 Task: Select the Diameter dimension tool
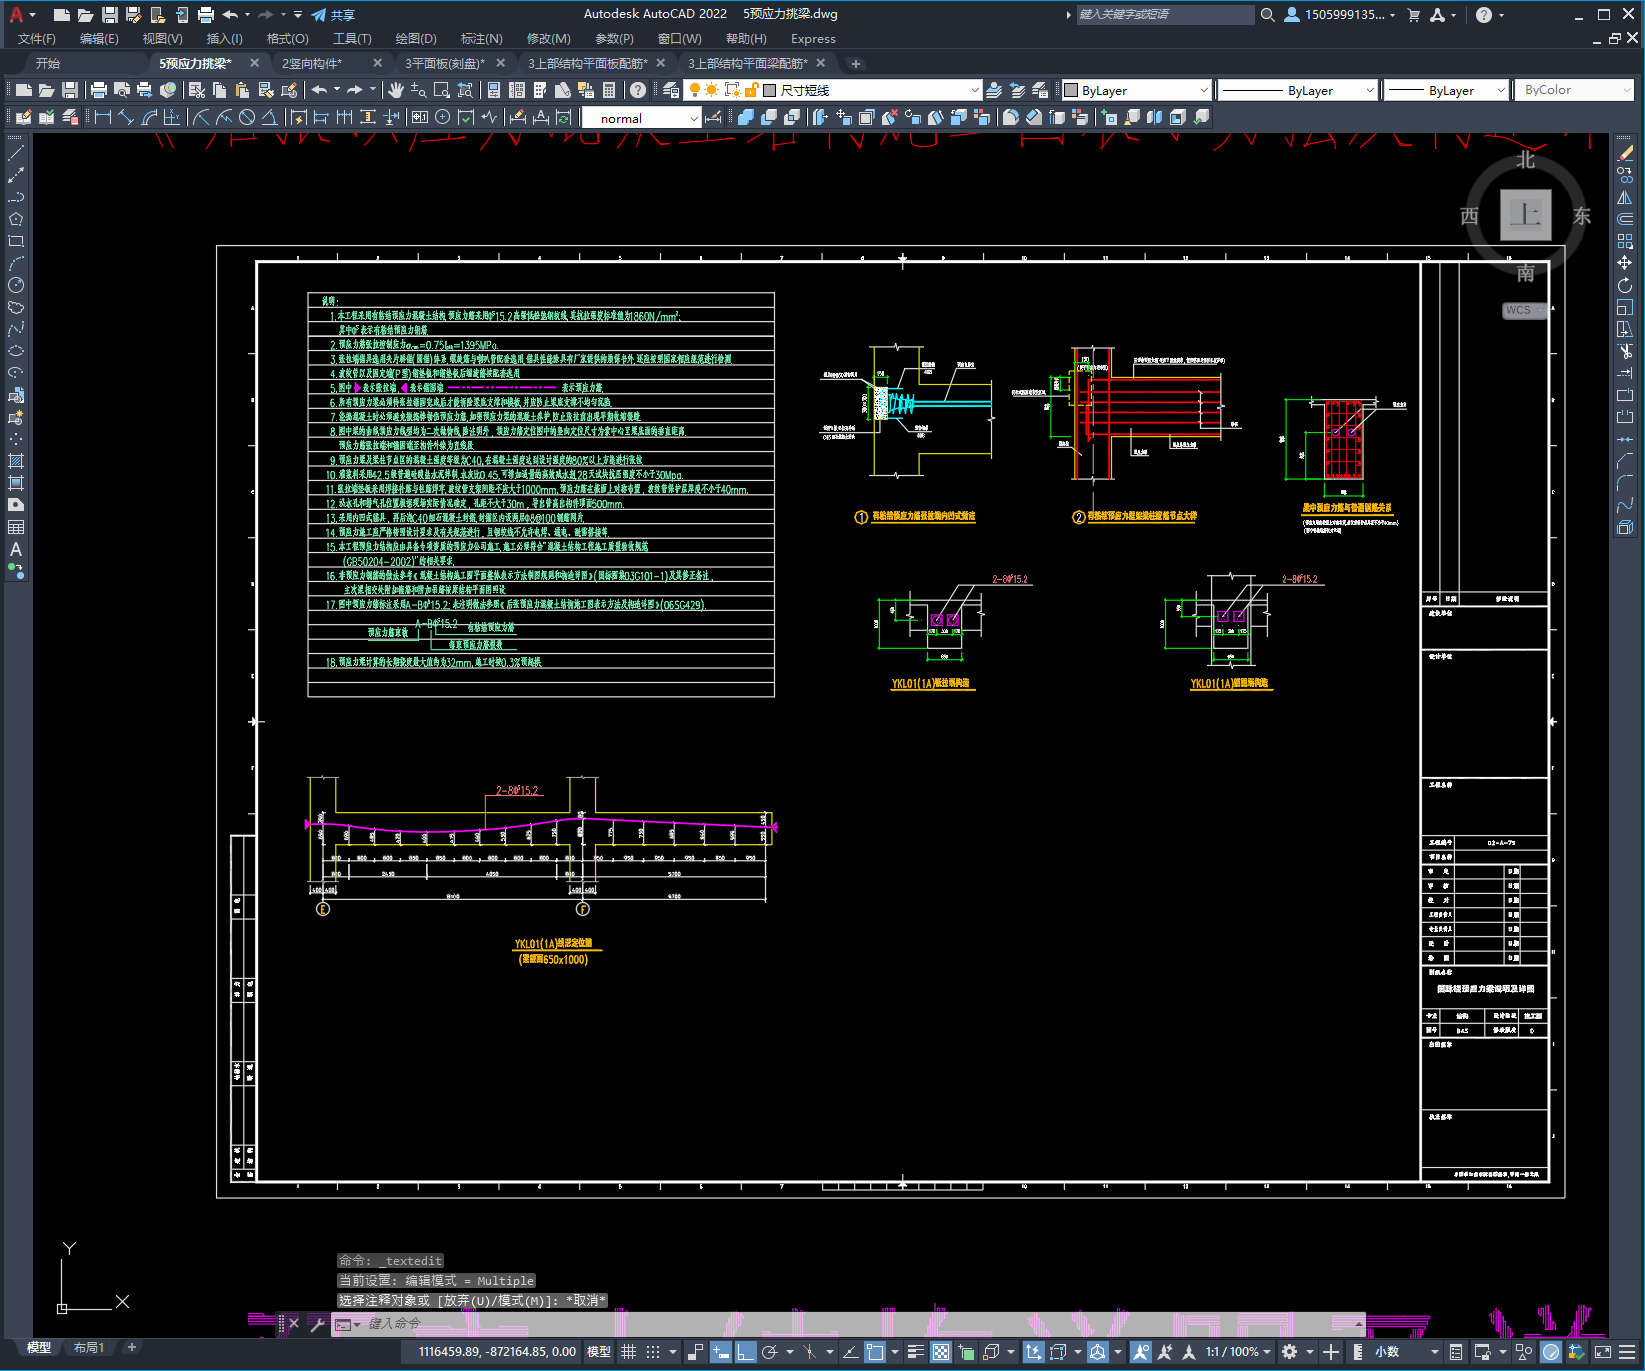click(x=247, y=117)
